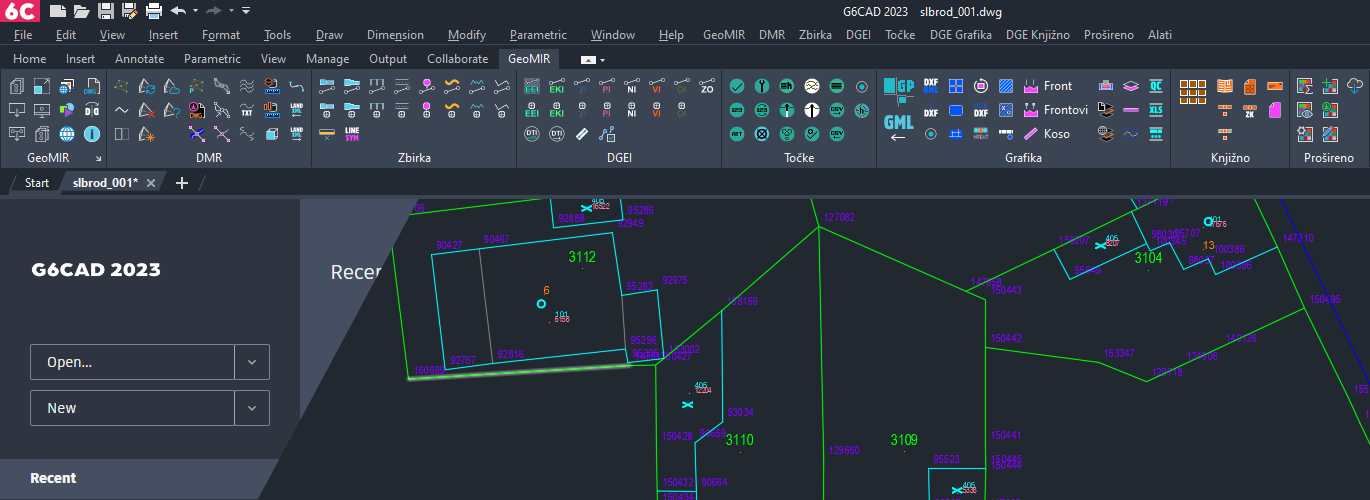The width and height of the screenshot is (1370, 500).
Task: Click the sigma table icon in Prošireno
Action: [1305, 86]
